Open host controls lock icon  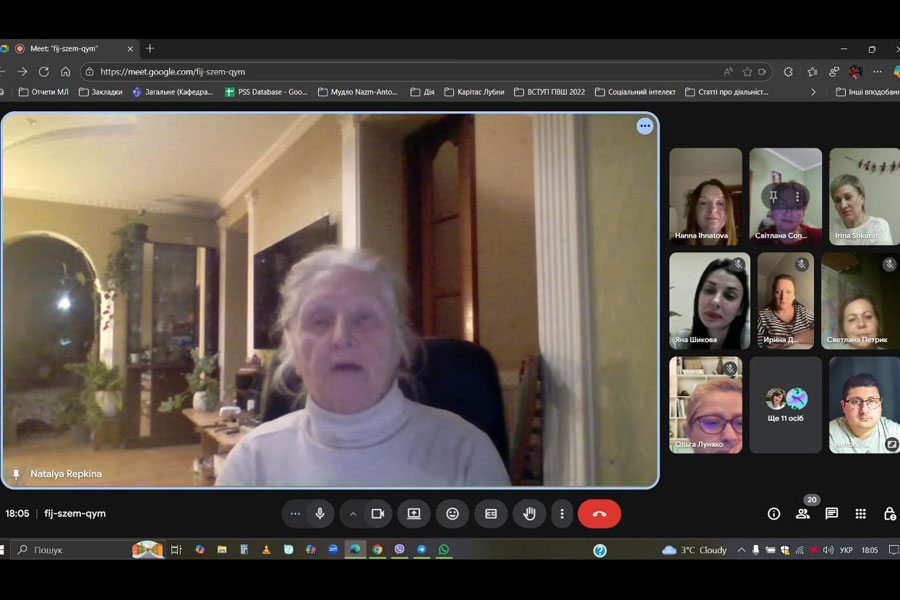pyautogui.click(x=889, y=514)
